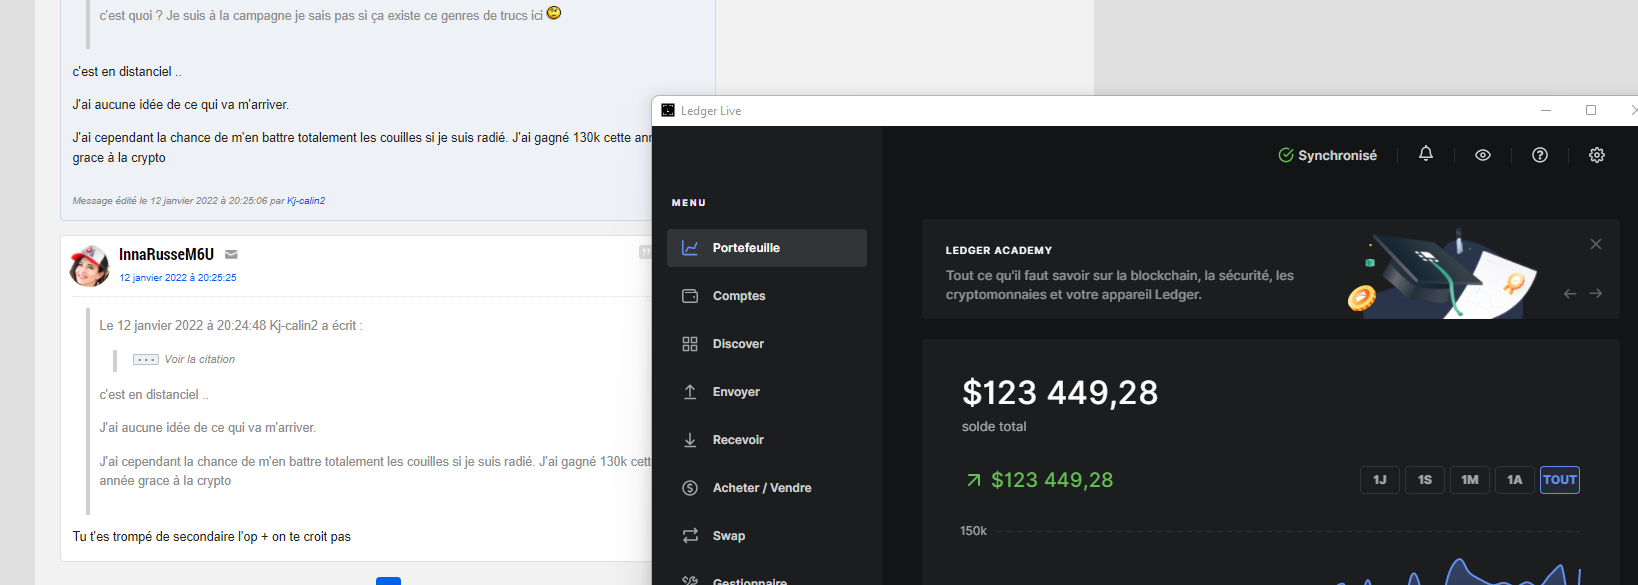The image size is (1638, 585).
Task: Open the 12 janvier 2022 à 20:25:25 post link
Action: click(x=178, y=278)
